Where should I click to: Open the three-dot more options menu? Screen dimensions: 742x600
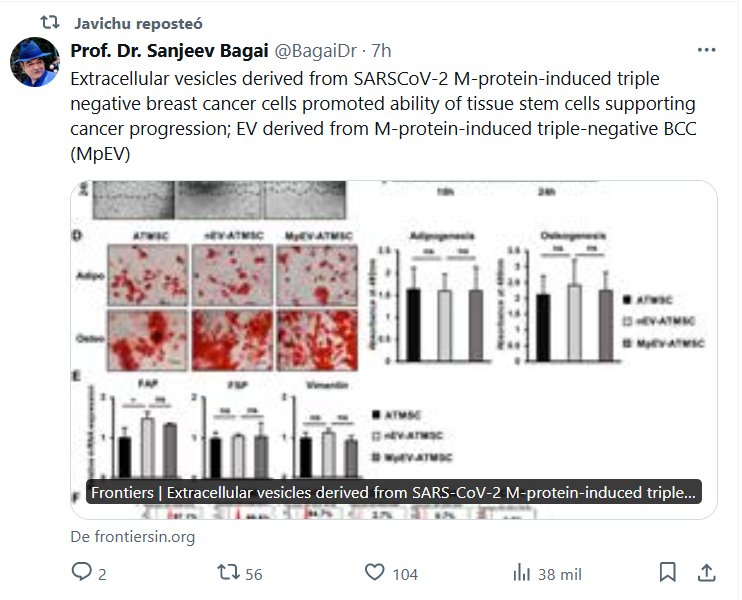(706, 50)
